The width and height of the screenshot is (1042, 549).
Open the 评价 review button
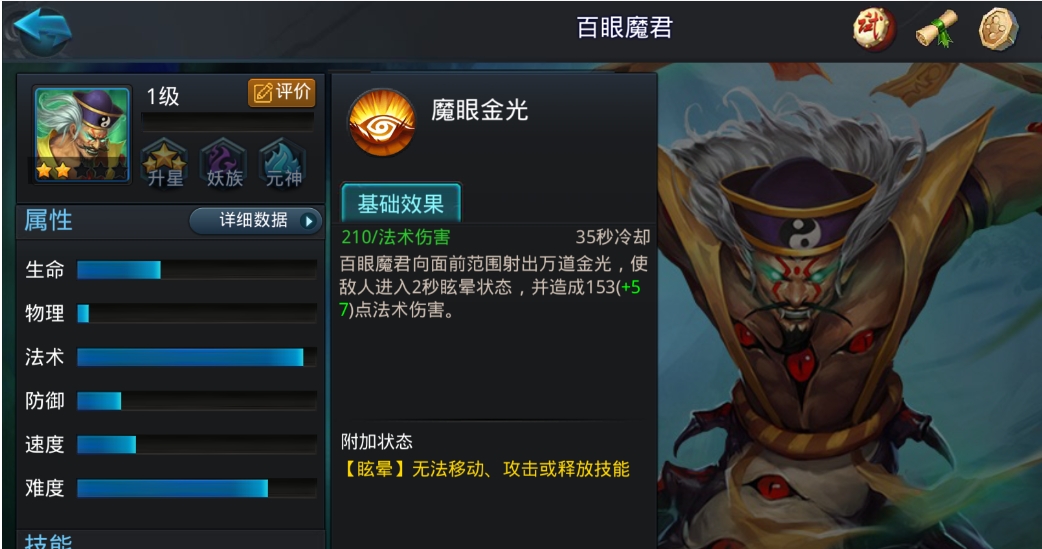pos(282,92)
